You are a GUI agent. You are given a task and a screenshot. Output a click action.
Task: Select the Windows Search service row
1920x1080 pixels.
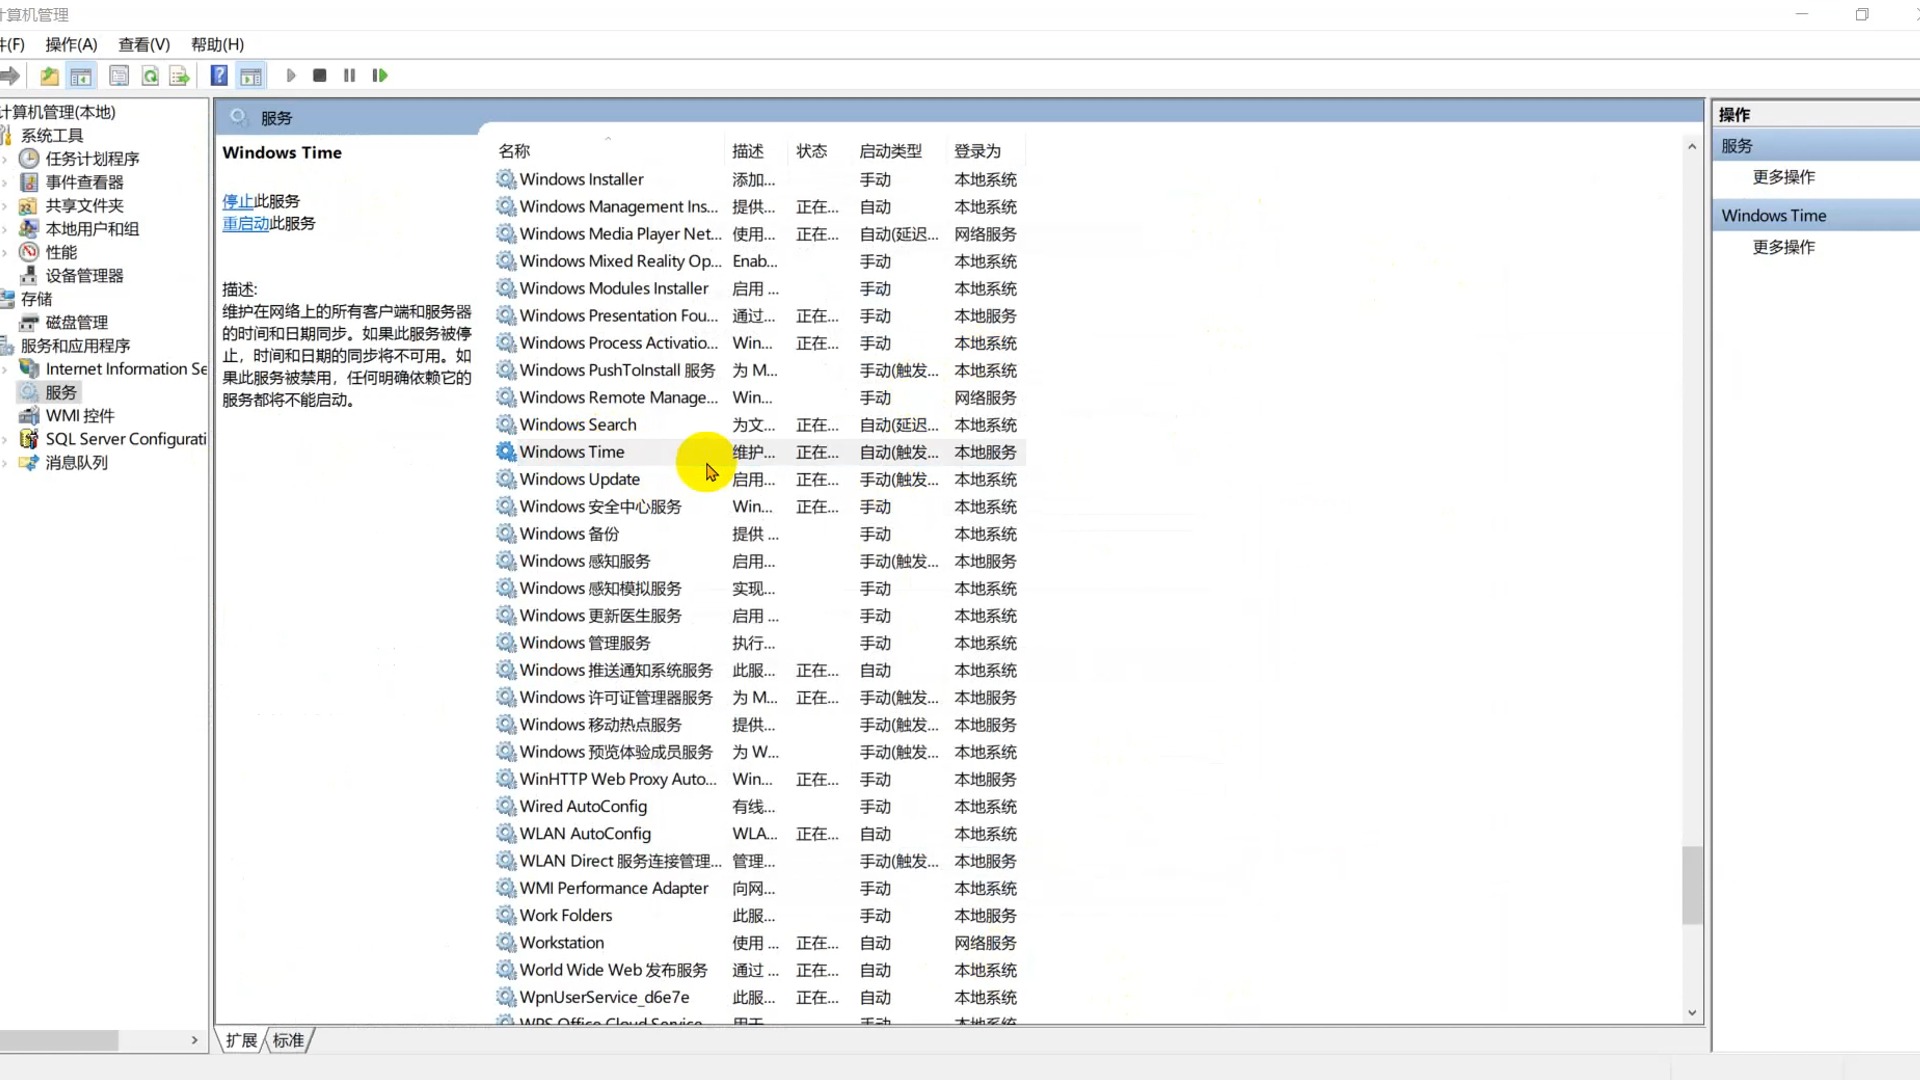(x=760, y=425)
